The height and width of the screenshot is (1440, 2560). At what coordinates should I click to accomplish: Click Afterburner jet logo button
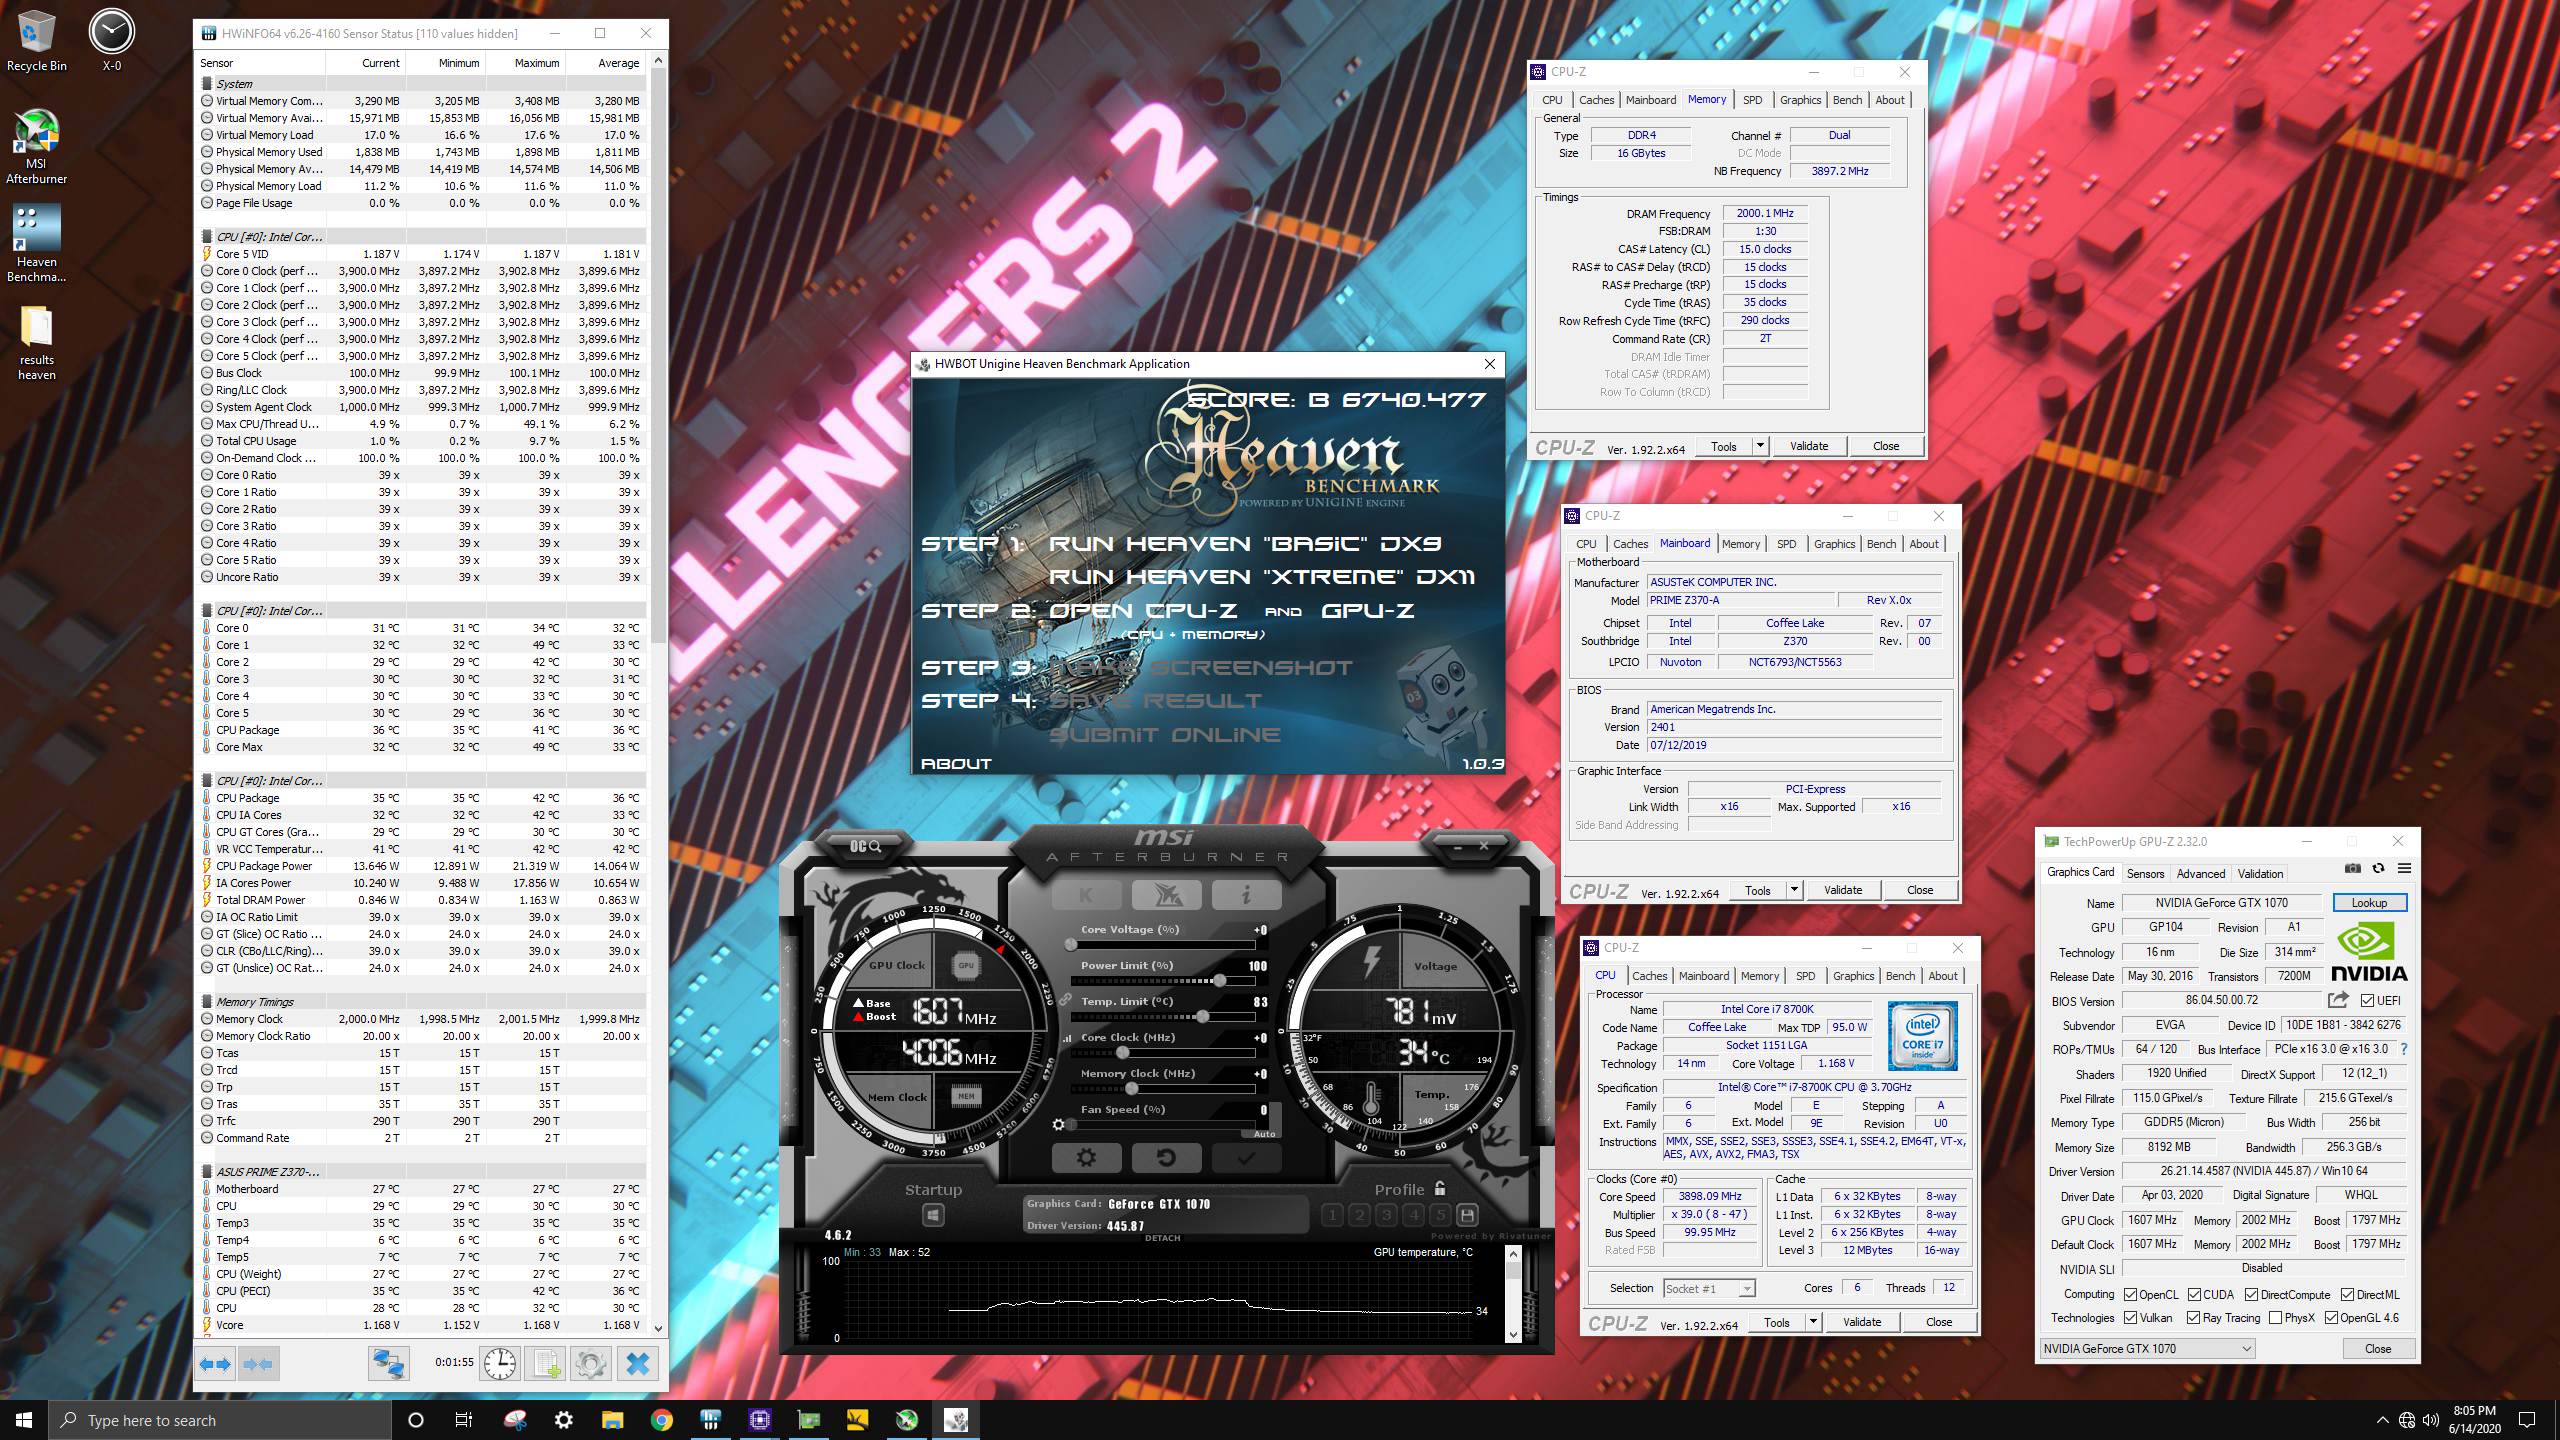pos(1165,895)
